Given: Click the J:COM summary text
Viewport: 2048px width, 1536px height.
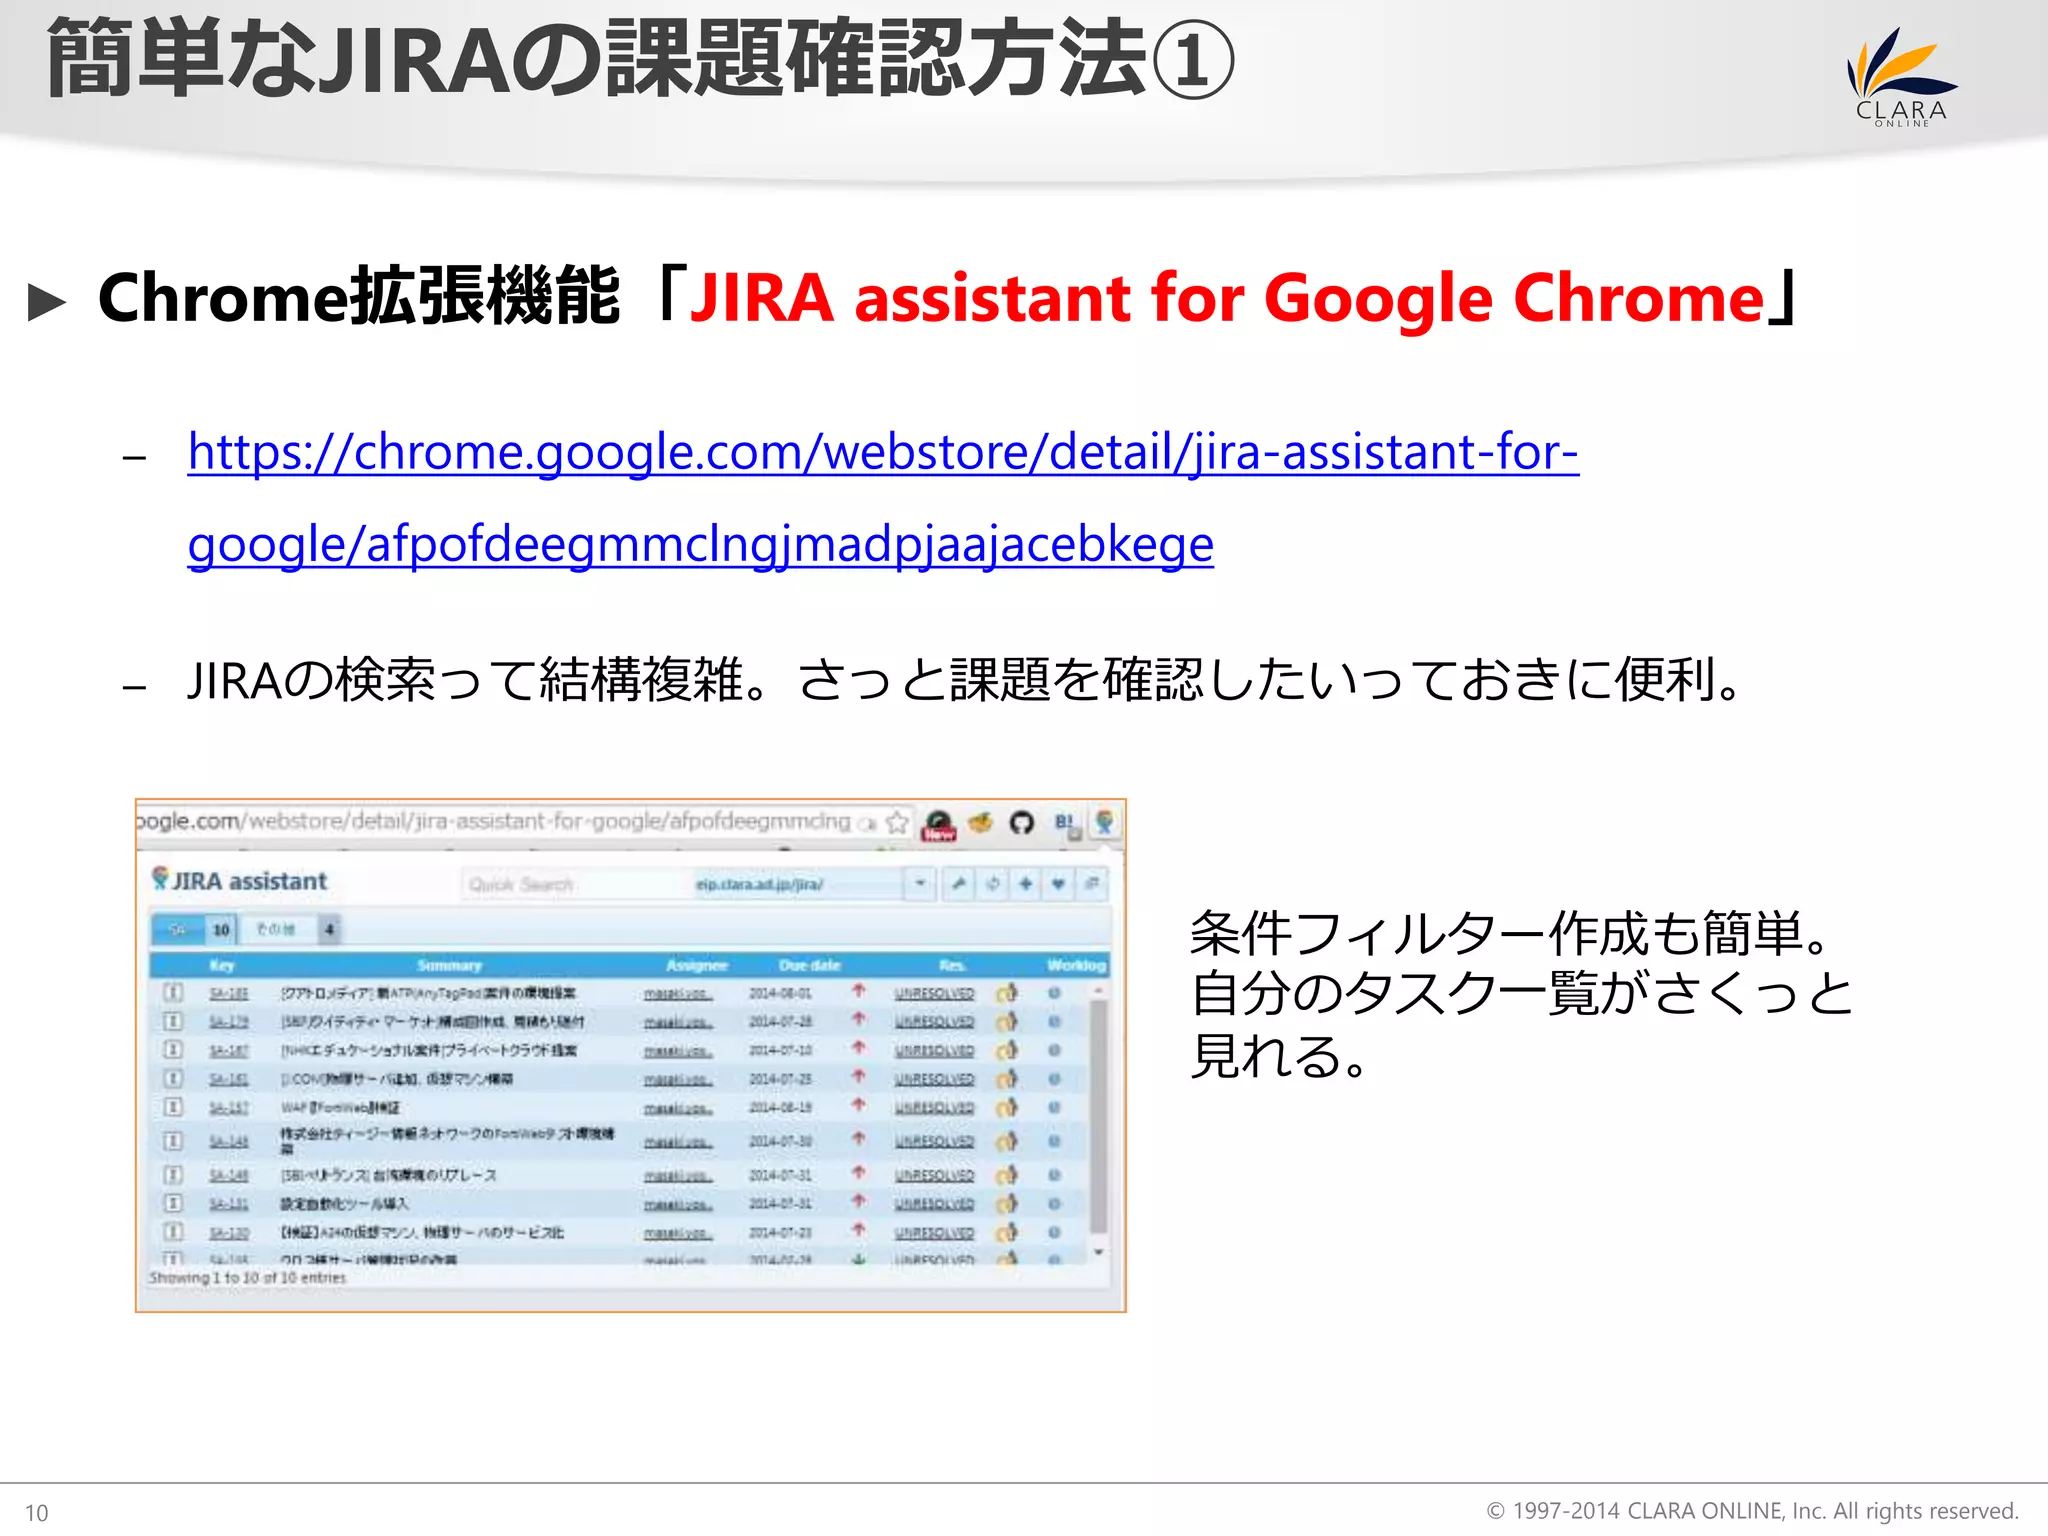Looking at the screenshot, I should (x=397, y=1079).
